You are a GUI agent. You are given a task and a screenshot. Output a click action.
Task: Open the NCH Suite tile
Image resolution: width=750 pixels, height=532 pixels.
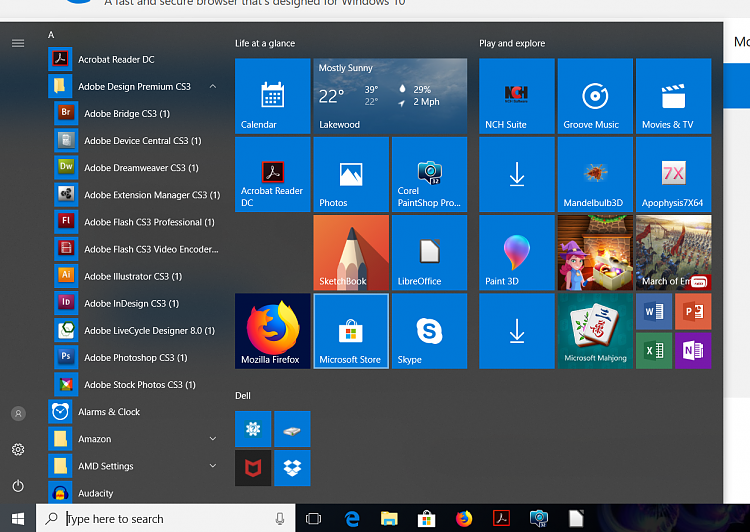tap(517, 96)
